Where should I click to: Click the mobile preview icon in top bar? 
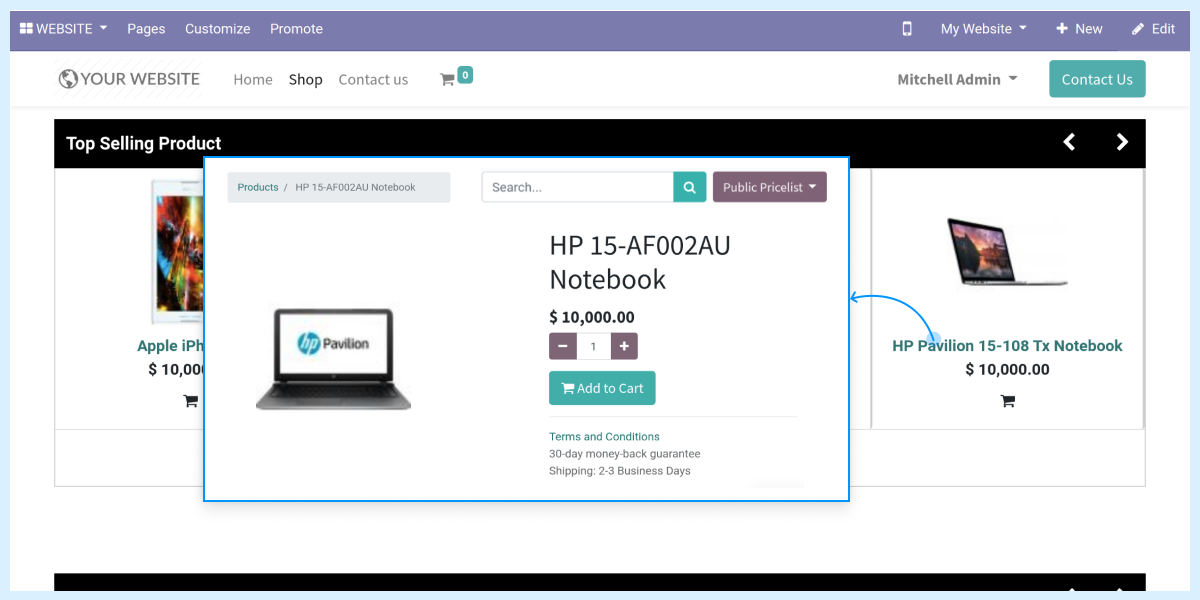click(907, 29)
